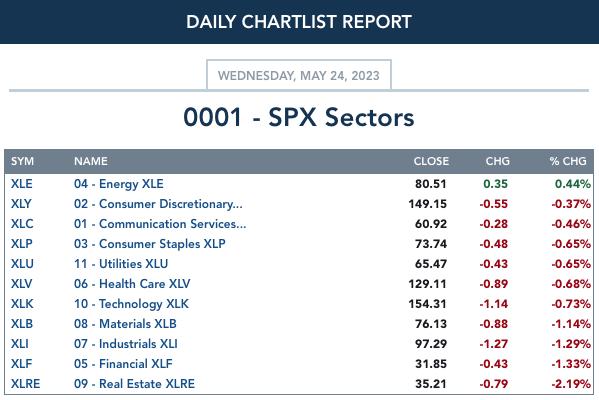The width and height of the screenshot is (599, 400).
Task: Click the XLRE ticker symbol
Action: click(x=25, y=384)
